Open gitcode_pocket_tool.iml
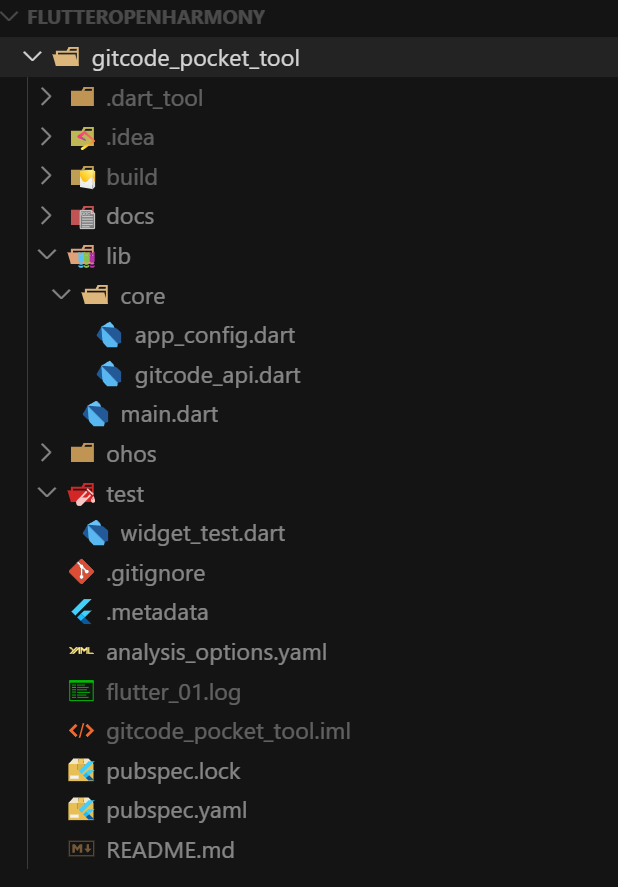 point(228,731)
